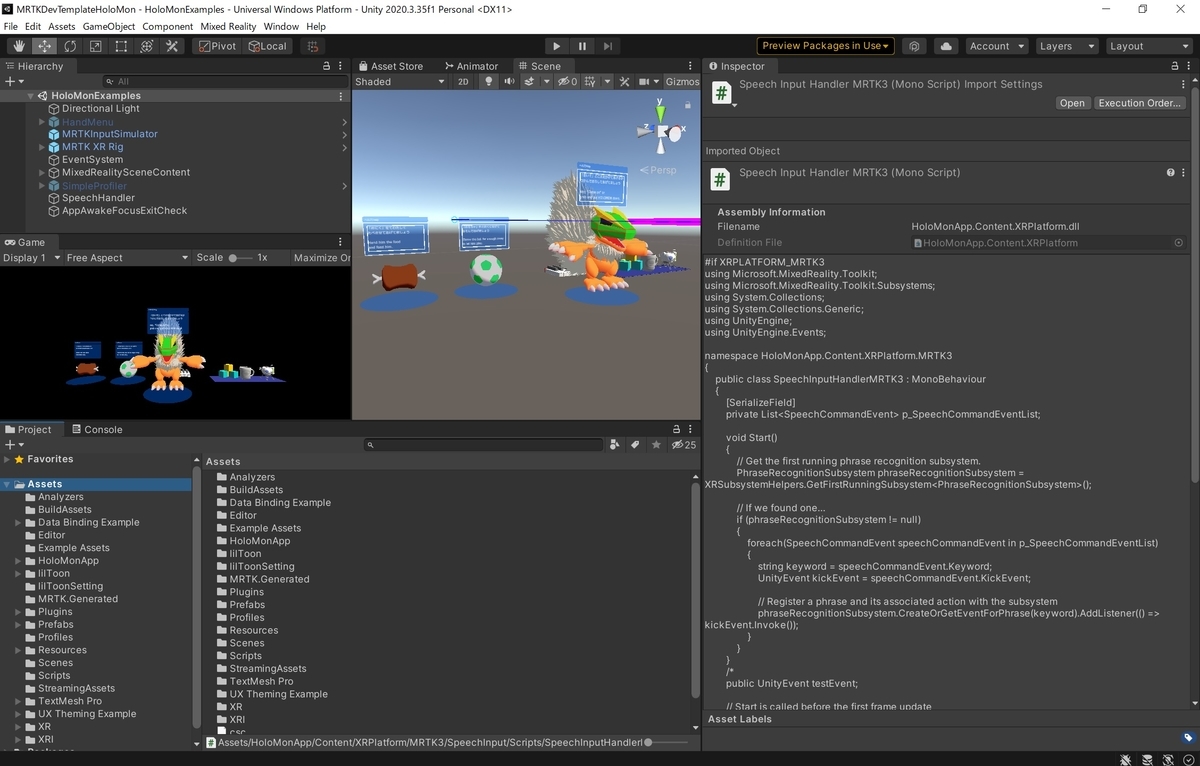The height and width of the screenshot is (766, 1200).
Task: Open the Layers dropdown
Action: [1064, 46]
